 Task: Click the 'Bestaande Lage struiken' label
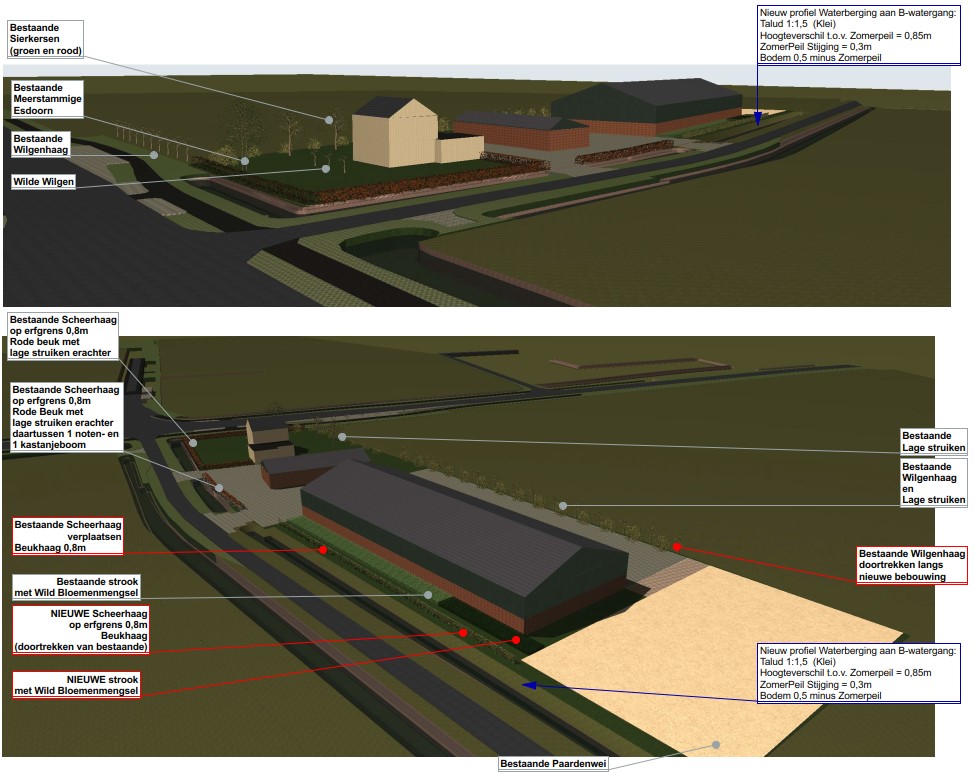(x=934, y=442)
